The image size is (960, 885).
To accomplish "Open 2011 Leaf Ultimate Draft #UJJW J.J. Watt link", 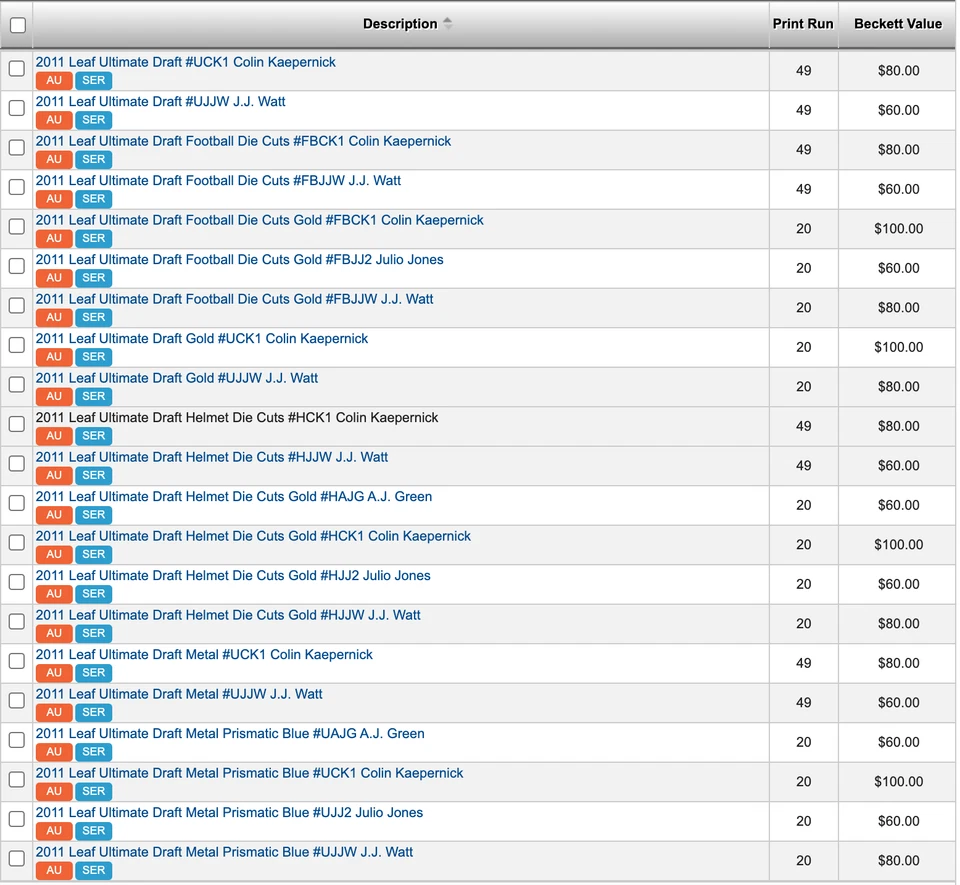I will point(160,102).
